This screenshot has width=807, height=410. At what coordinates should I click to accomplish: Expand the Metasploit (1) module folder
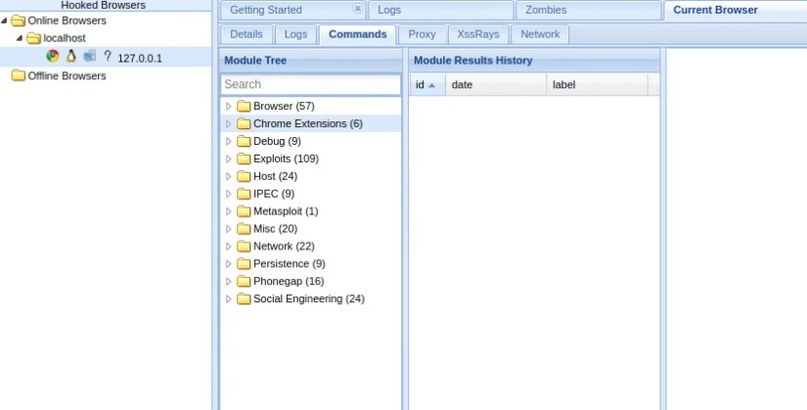[x=229, y=211]
